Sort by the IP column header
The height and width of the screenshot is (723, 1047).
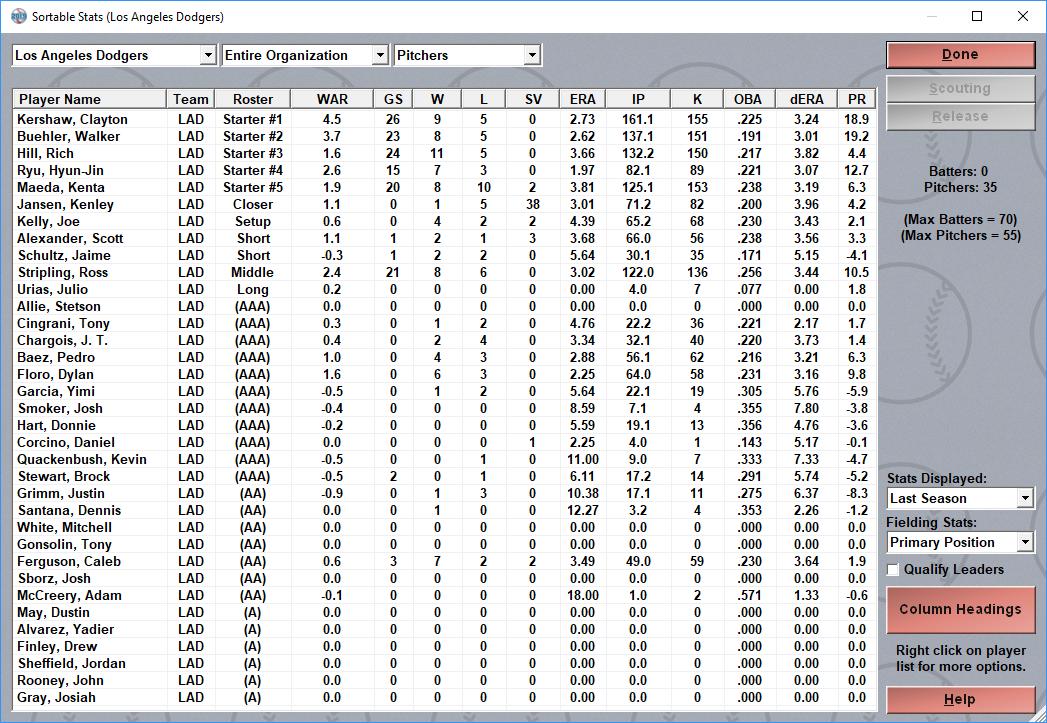[x=638, y=99]
